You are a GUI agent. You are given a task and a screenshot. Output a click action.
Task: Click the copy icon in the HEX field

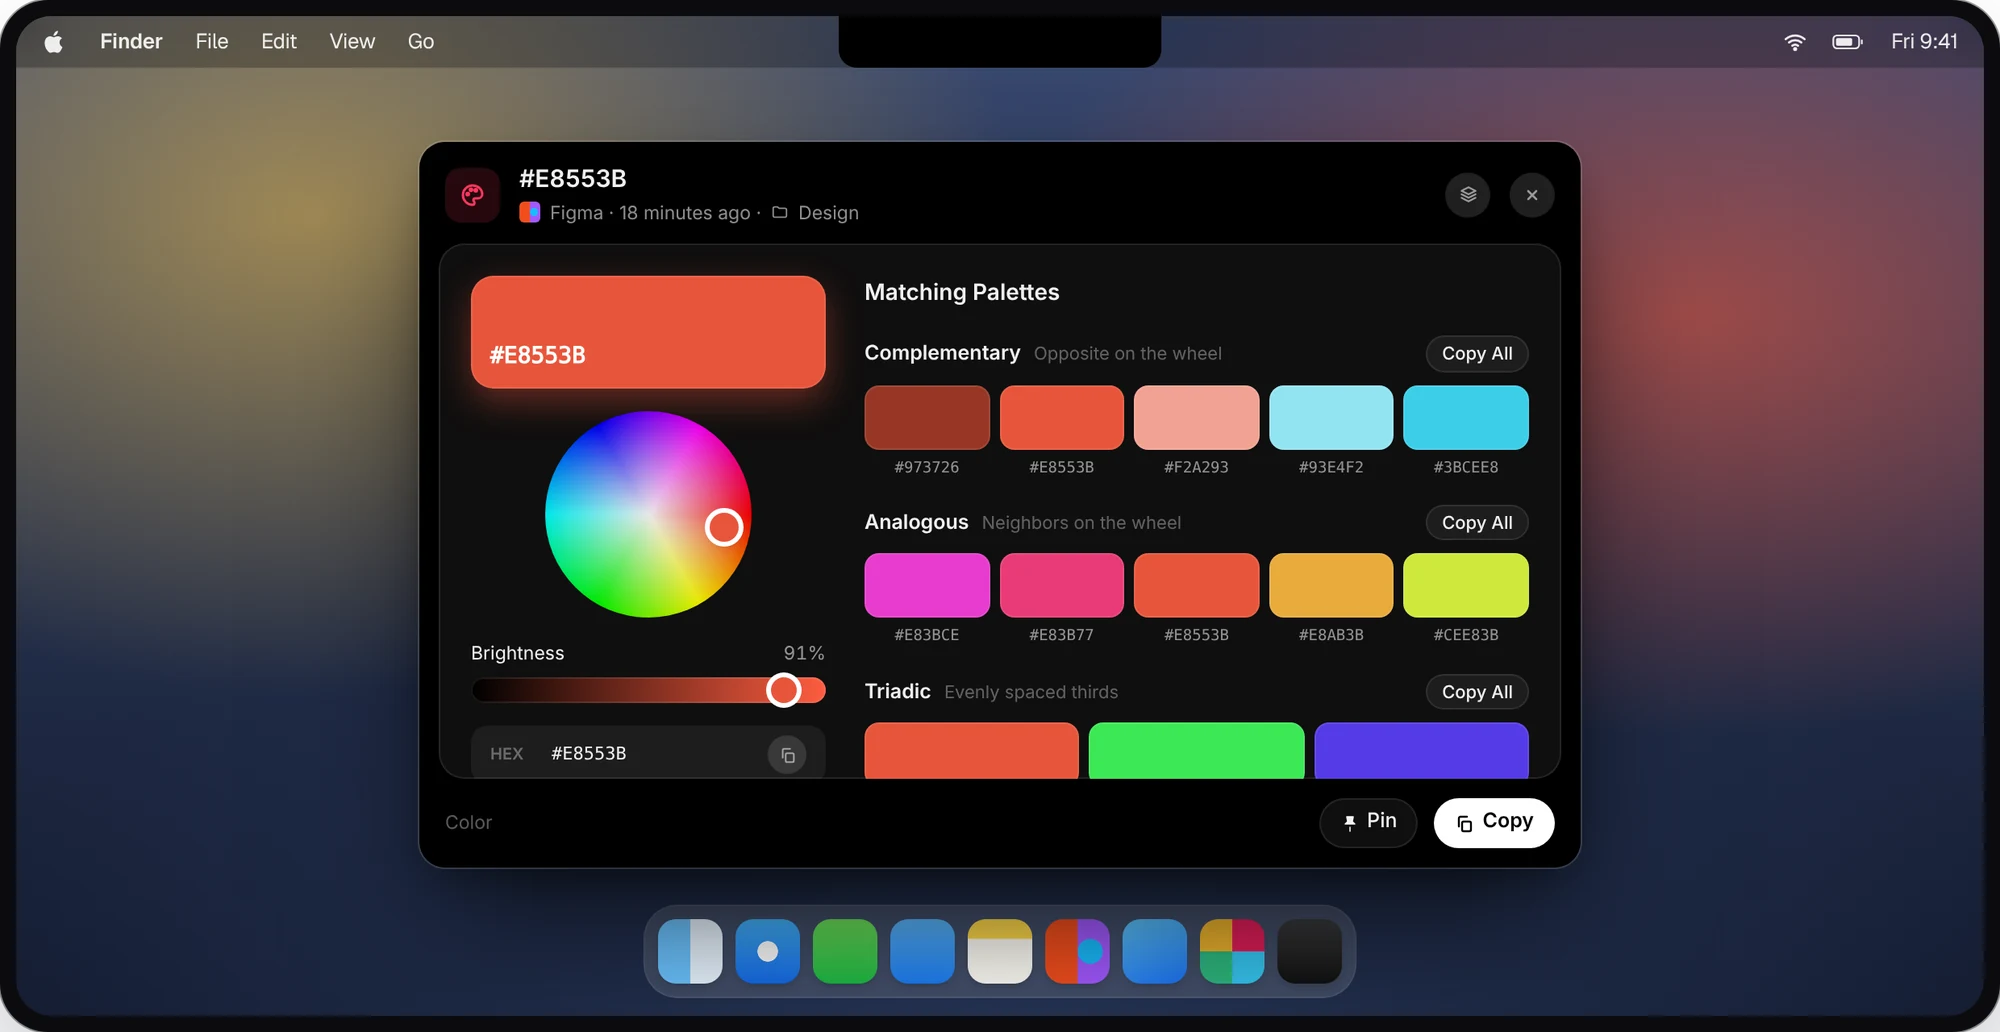[787, 755]
